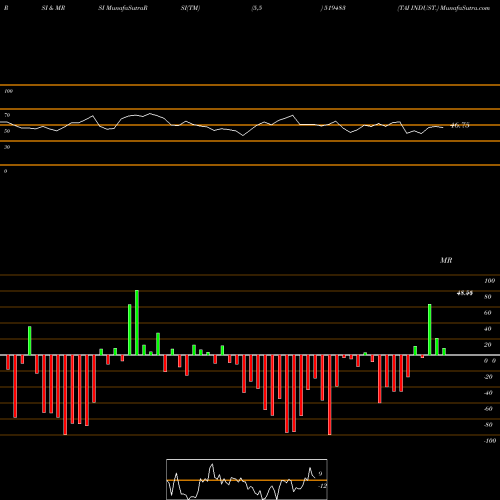Click the end of the RSI line near 46.75
The image size is (500, 500).
(x=443, y=127)
